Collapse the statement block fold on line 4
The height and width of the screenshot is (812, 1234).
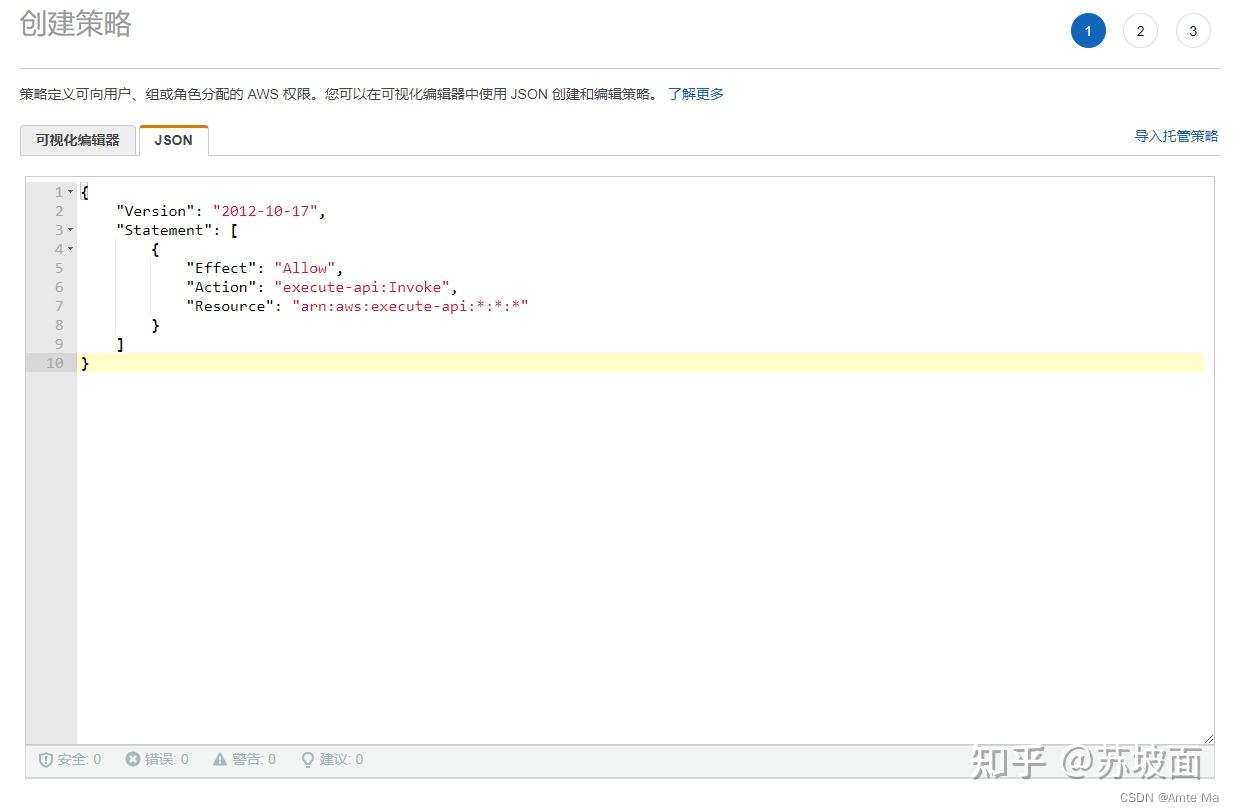[70, 248]
